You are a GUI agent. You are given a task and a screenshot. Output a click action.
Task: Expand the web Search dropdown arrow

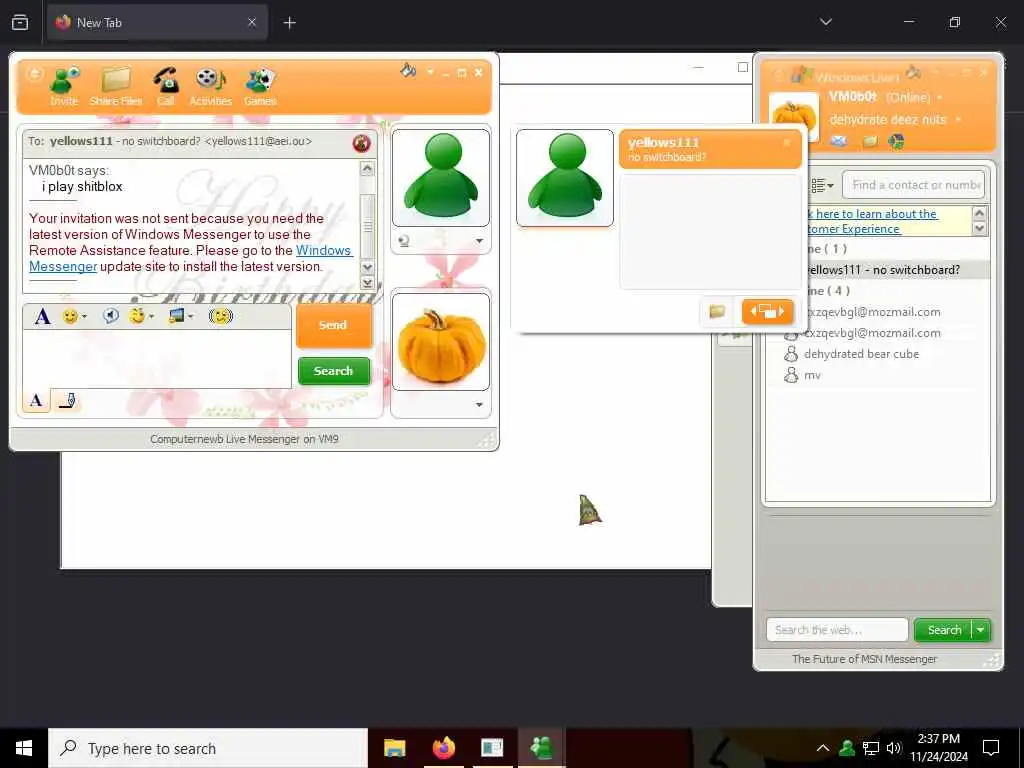tap(981, 630)
